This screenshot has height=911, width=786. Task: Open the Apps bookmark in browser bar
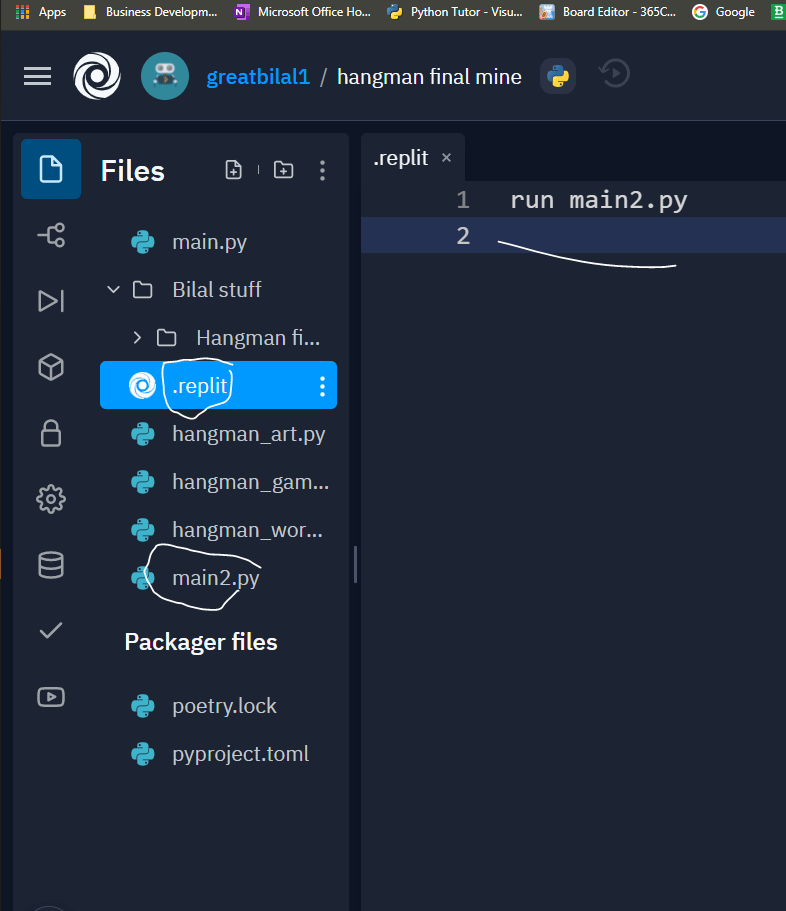click(x=41, y=12)
